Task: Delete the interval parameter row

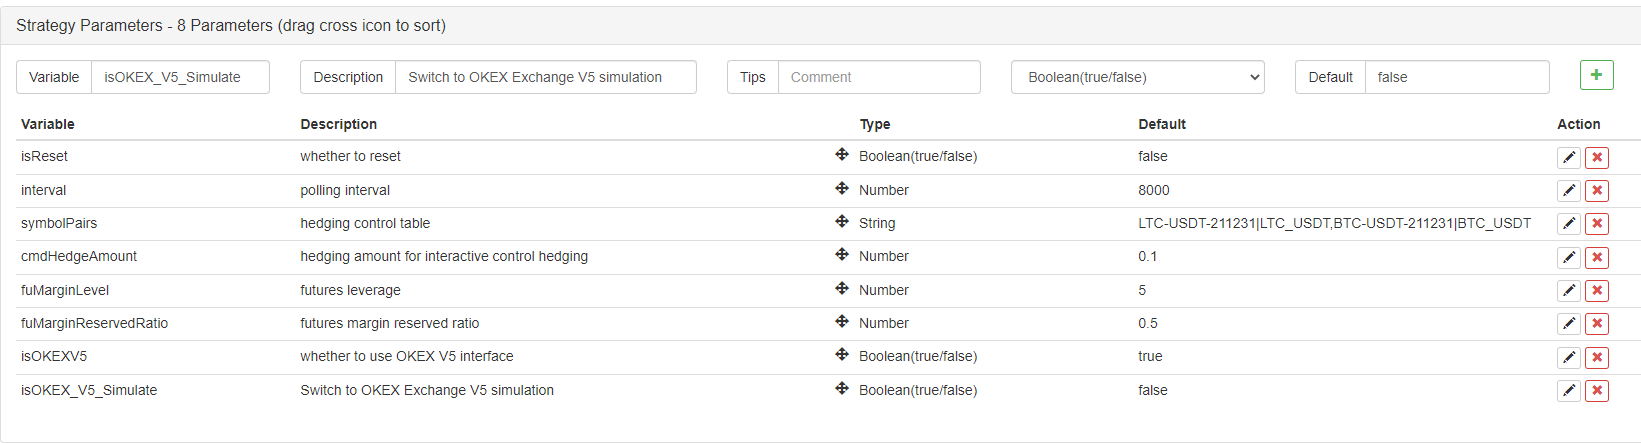Action: point(1597,191)
